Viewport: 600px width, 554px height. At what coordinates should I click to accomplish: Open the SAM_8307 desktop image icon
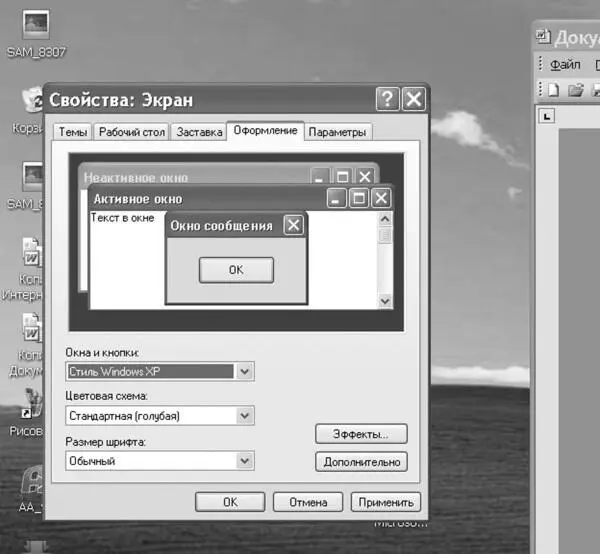click(x=36, y=25)
